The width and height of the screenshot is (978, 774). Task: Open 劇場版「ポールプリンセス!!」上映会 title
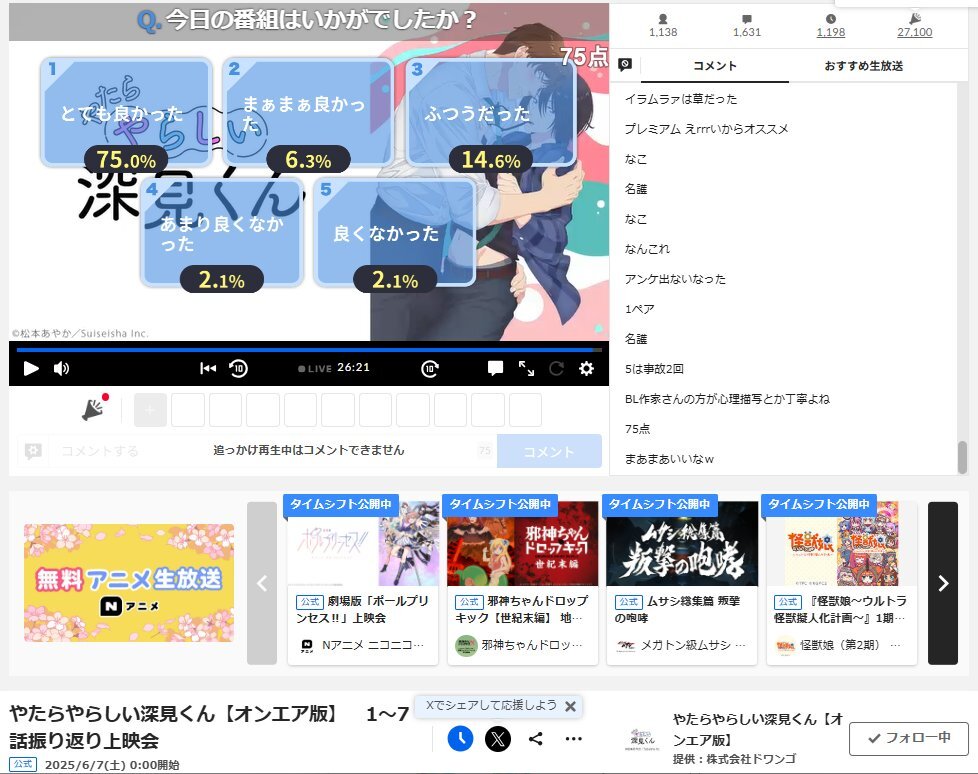point(362,609)
